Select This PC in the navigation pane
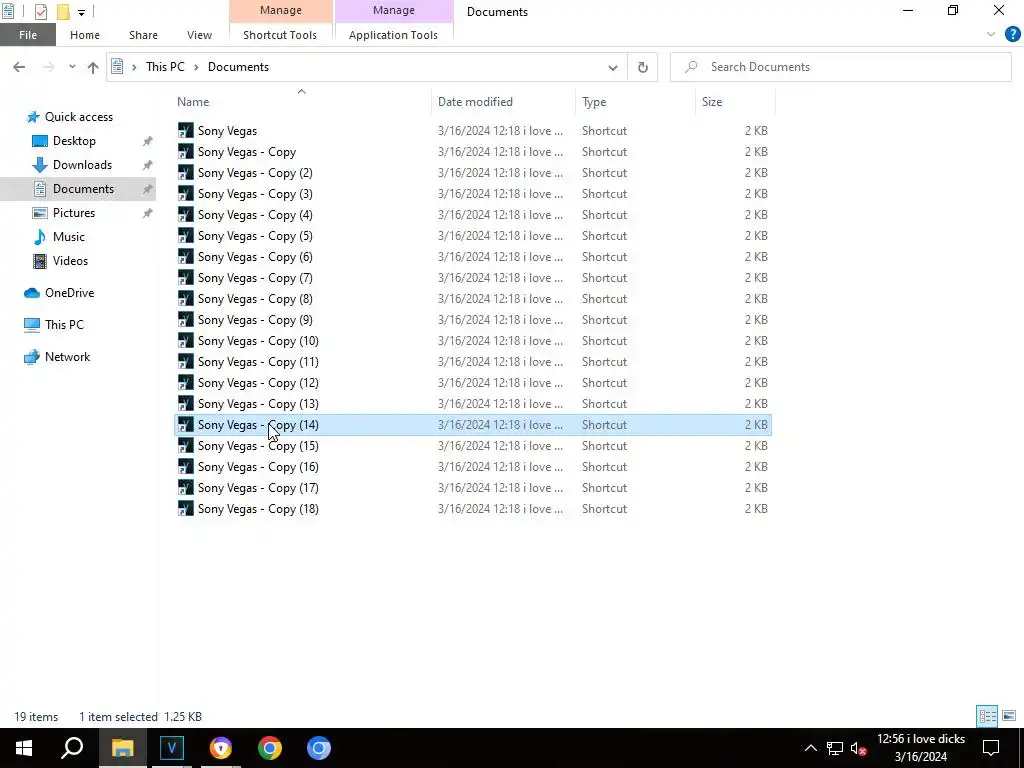Screen dimensions: 1024x768 pos(64,325)
